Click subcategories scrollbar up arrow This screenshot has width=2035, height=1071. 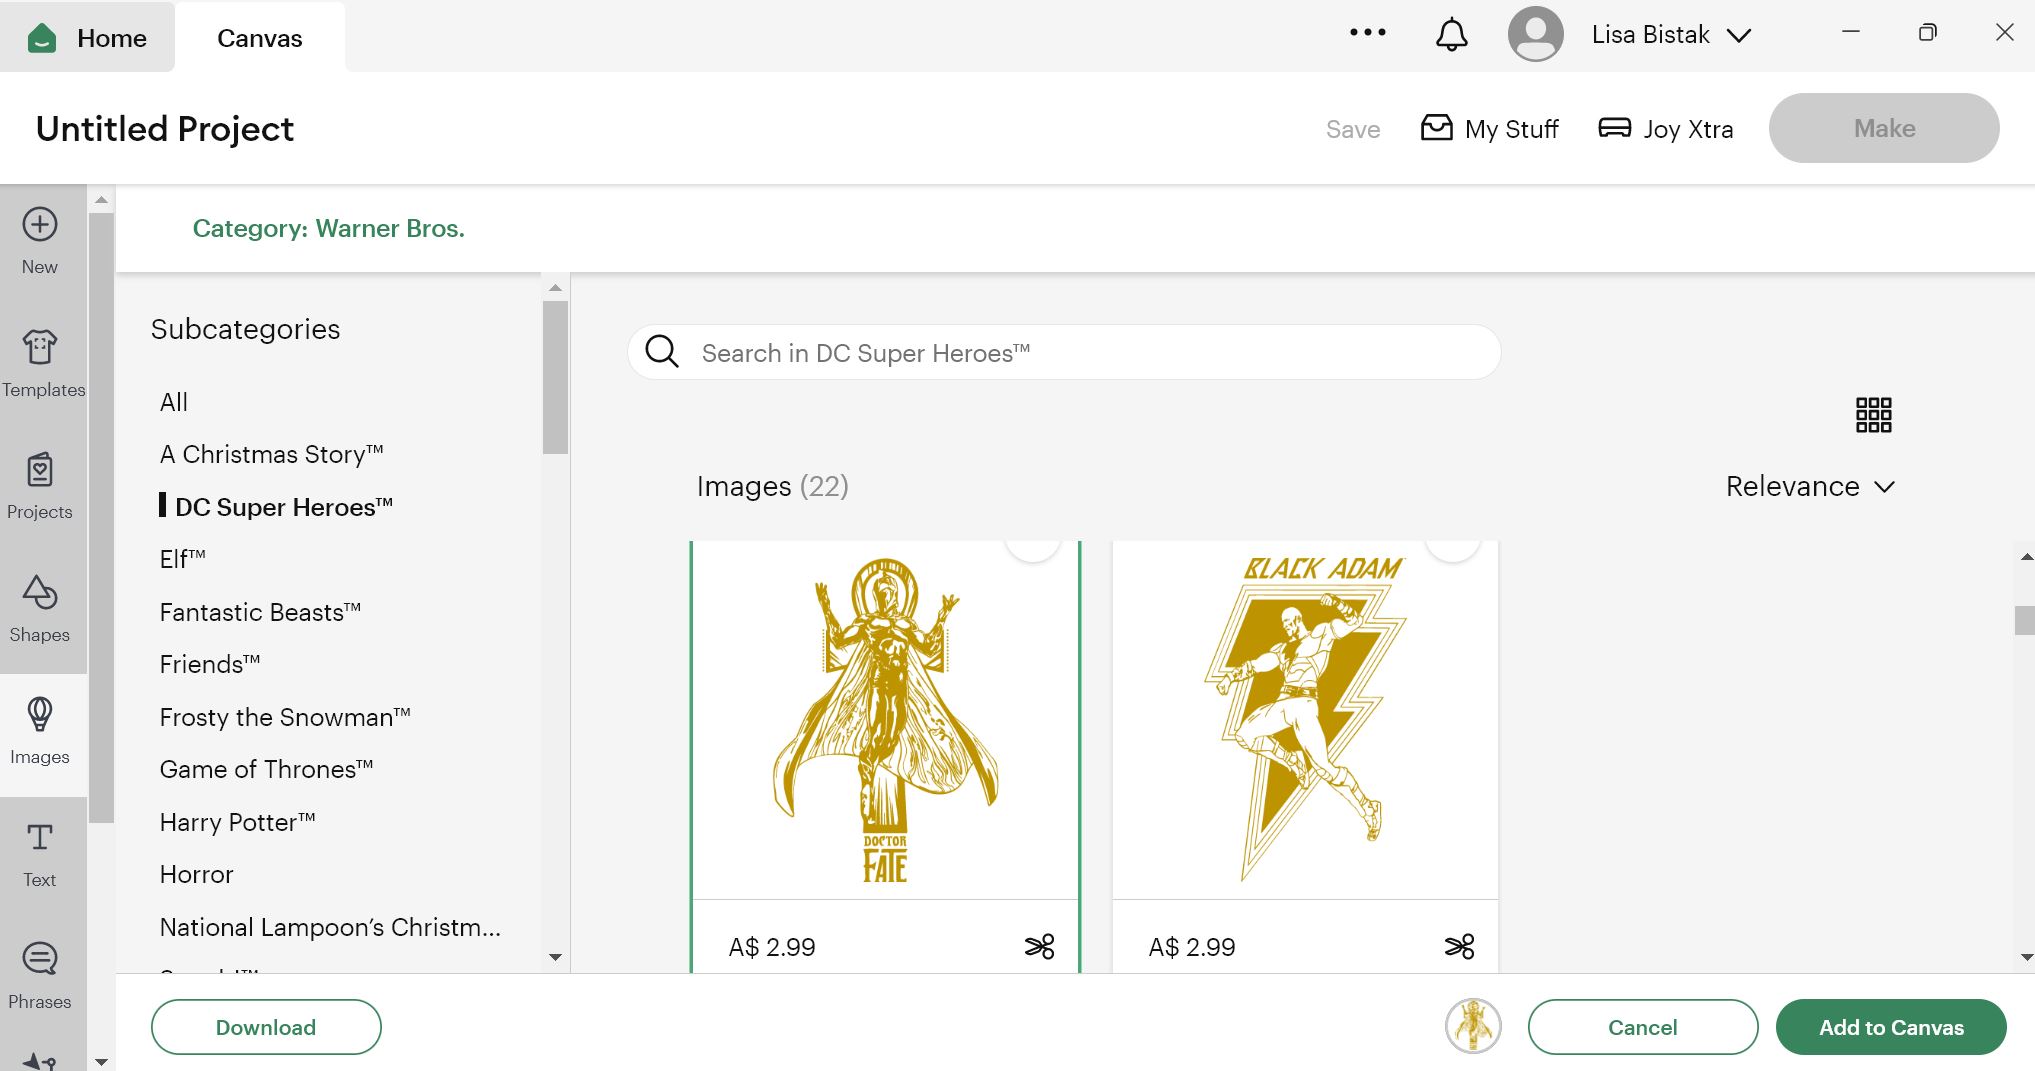pos(555,287)
